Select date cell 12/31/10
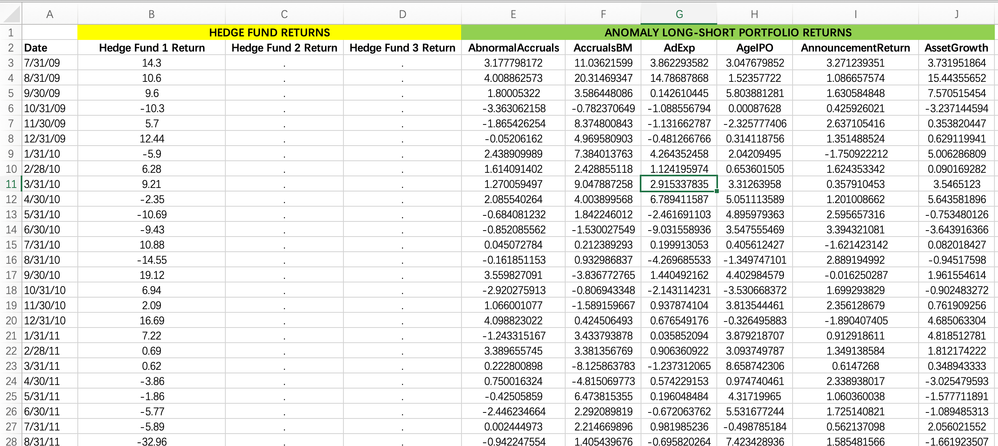Image resolution: width=998 pixels, height=446 pixels. tap(50, 319)
